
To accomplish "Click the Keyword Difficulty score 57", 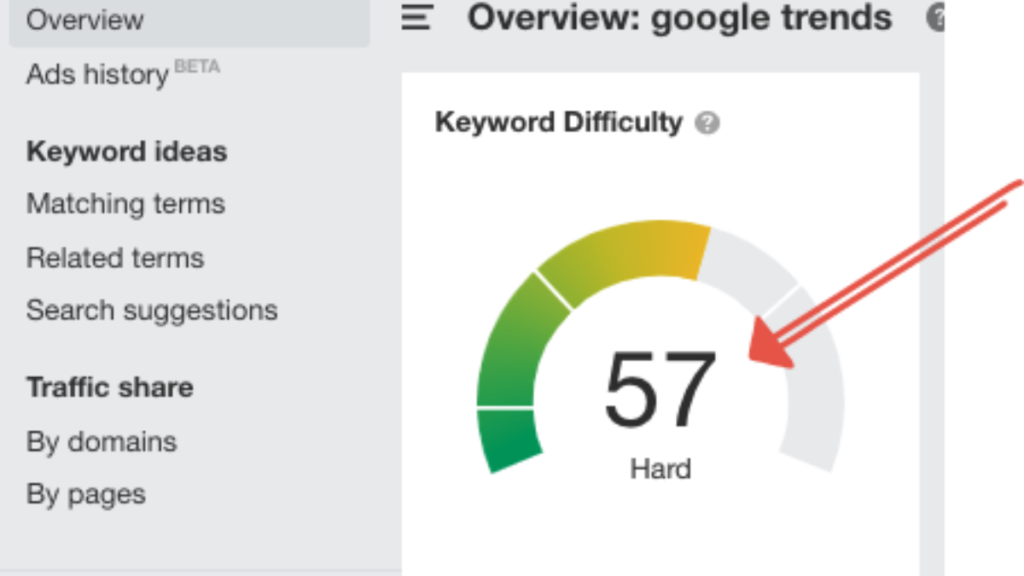I will coord(660,389).
